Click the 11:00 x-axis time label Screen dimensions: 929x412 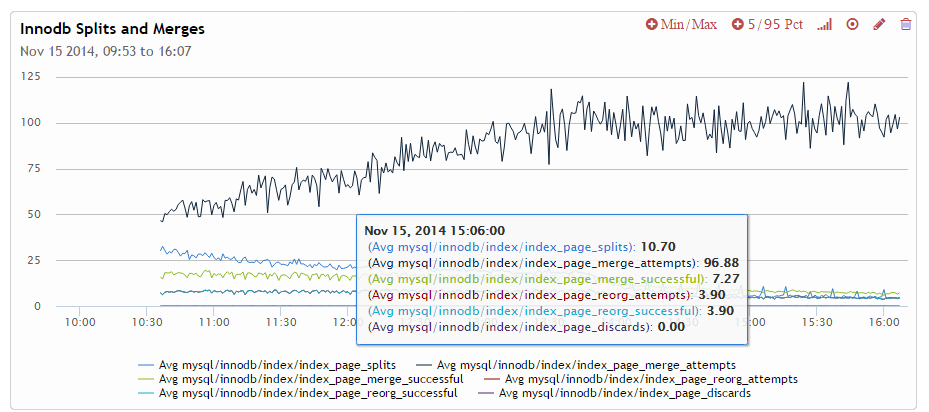pos(214,322)
